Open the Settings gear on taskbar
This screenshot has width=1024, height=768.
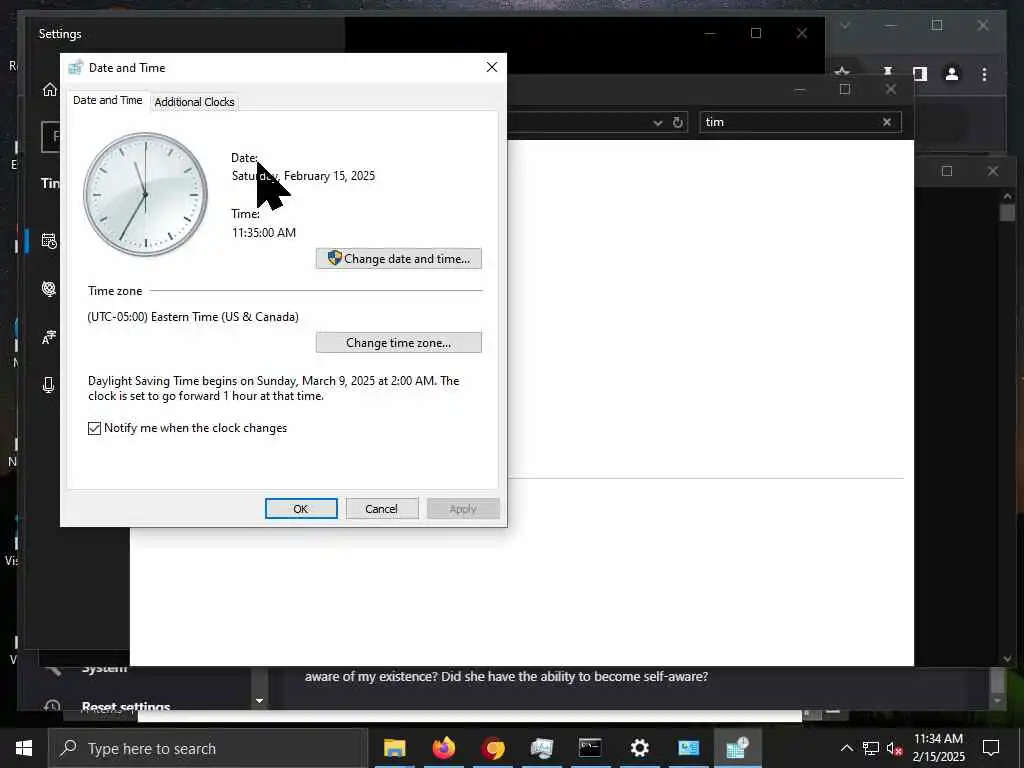(639, 748)
